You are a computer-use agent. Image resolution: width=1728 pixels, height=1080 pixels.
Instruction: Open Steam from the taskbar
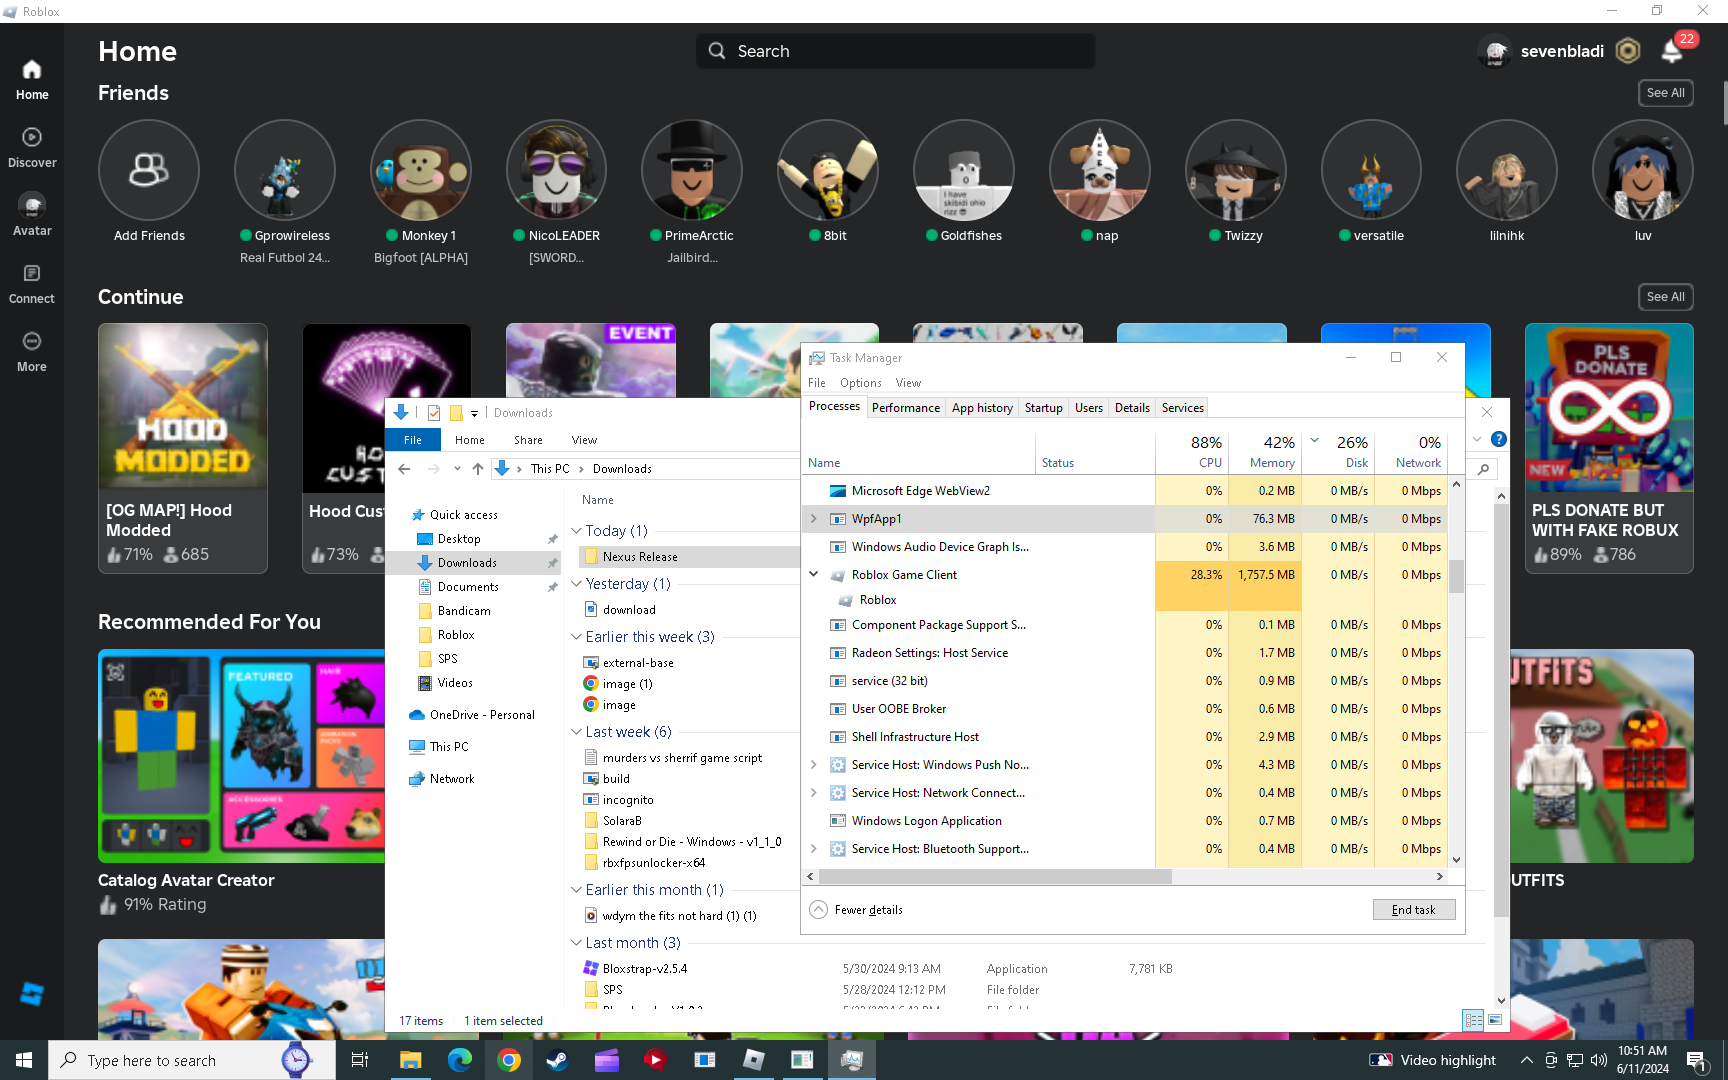557,1060
